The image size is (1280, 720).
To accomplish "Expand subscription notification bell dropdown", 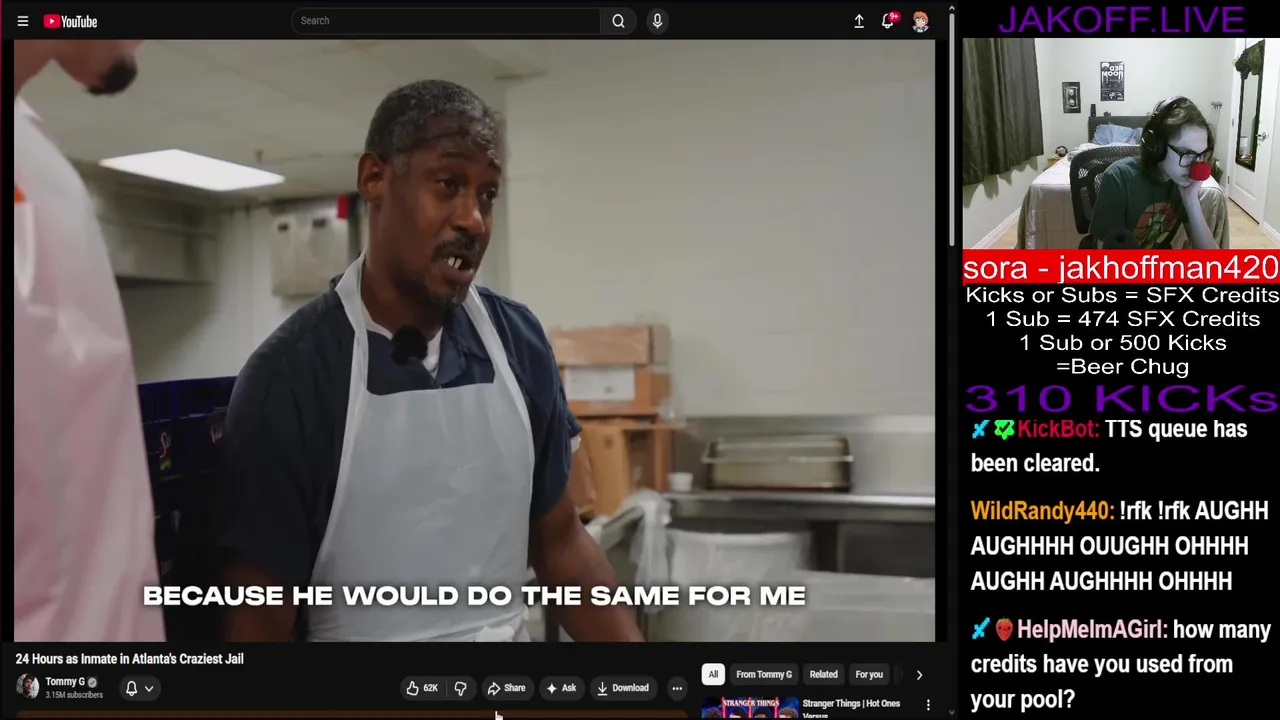I will point(139,688).
